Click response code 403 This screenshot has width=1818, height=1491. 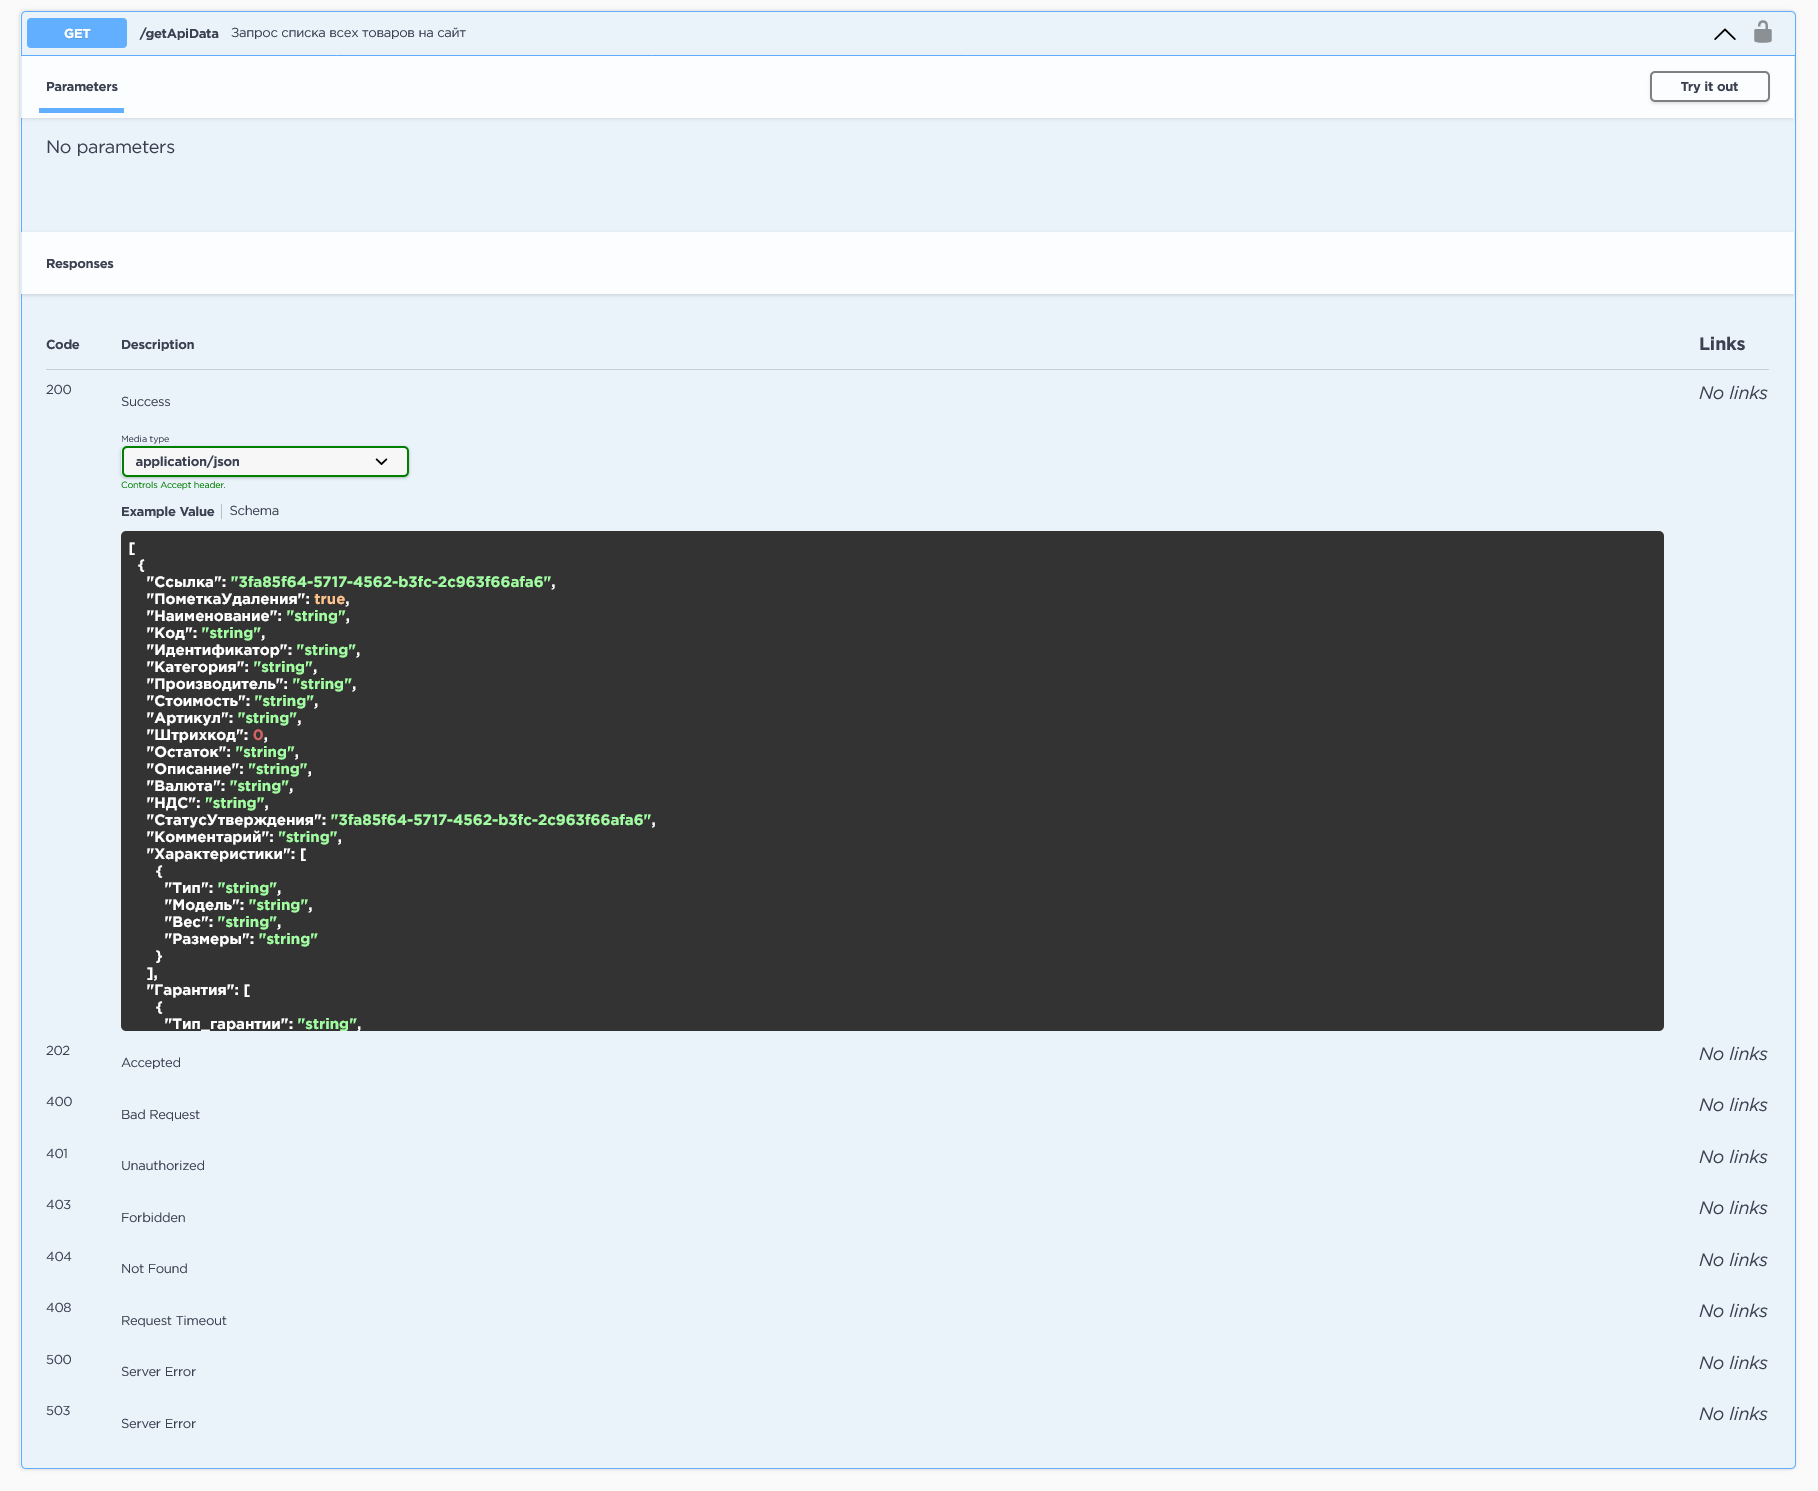pyautogui.click(x=59, y=1204)
